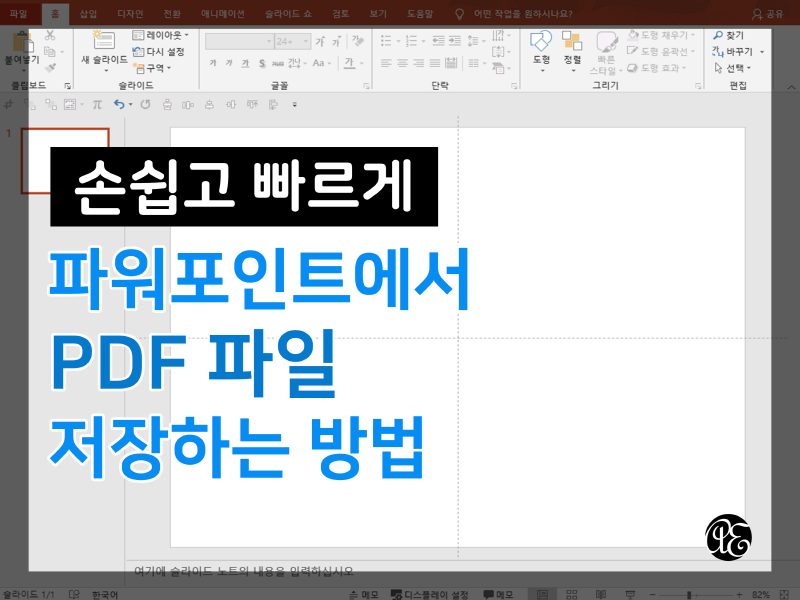The height and width of the screenshot is (600, 800).
Task: Click the 붙여넣기 paste clipboard icon
Action: tap(23, 42)
